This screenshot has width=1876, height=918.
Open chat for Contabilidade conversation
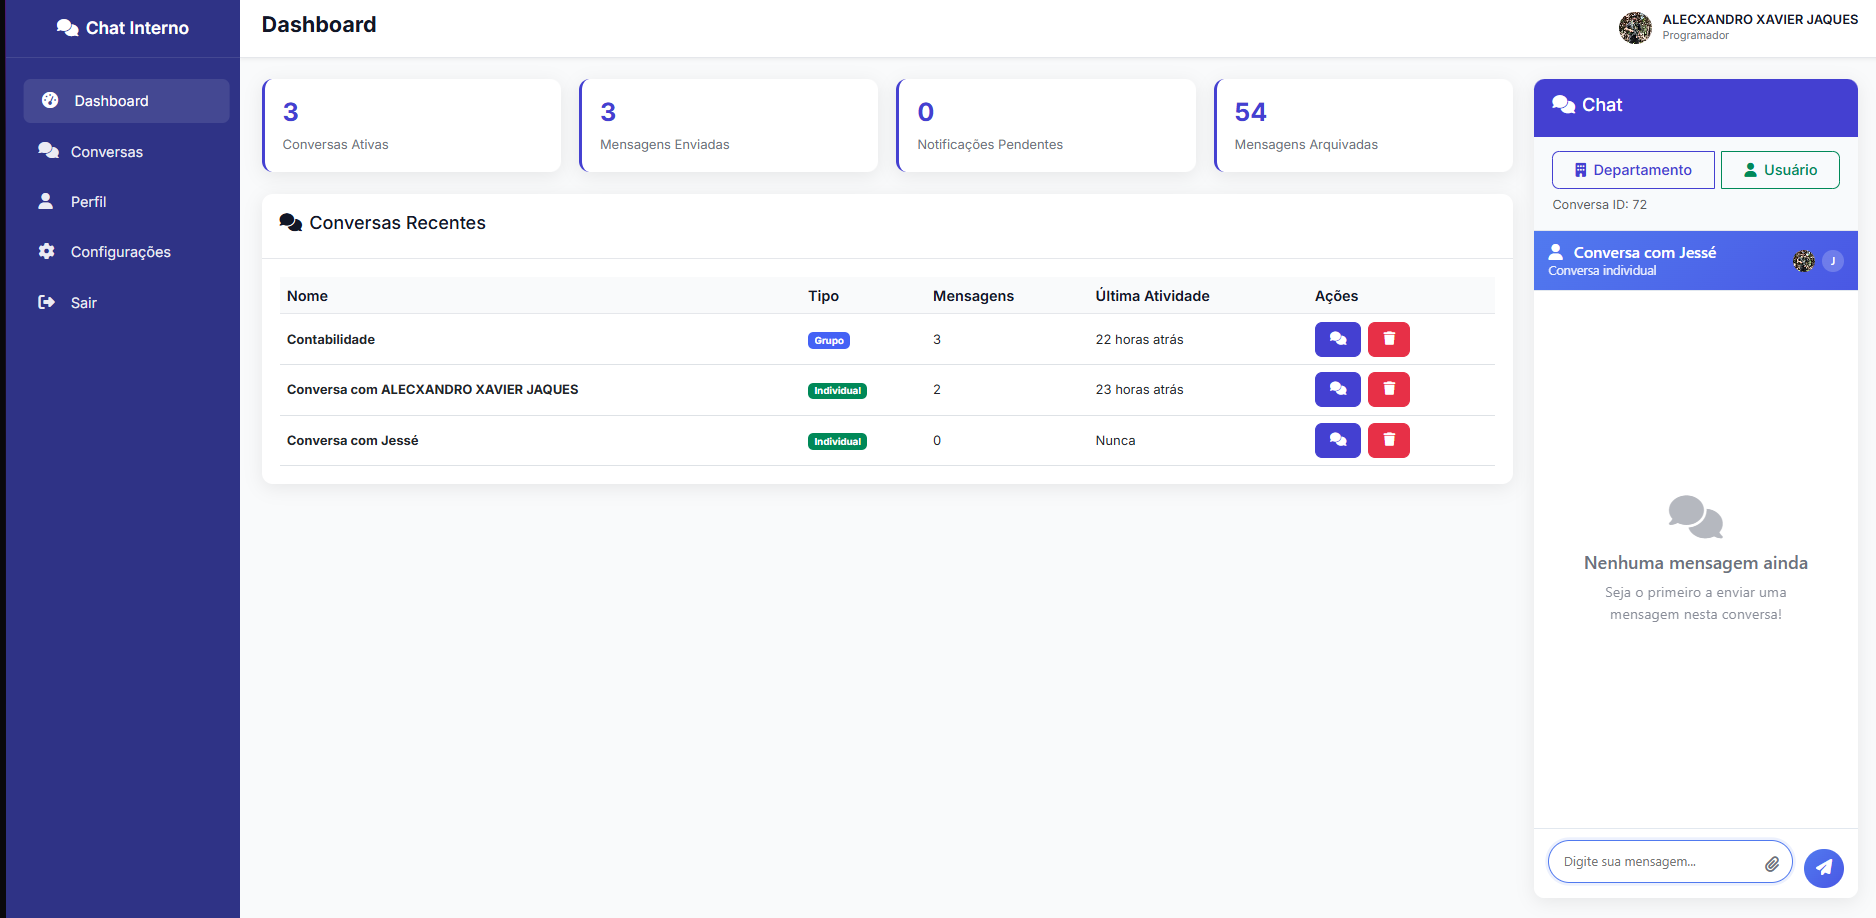tap(1337, 340)
